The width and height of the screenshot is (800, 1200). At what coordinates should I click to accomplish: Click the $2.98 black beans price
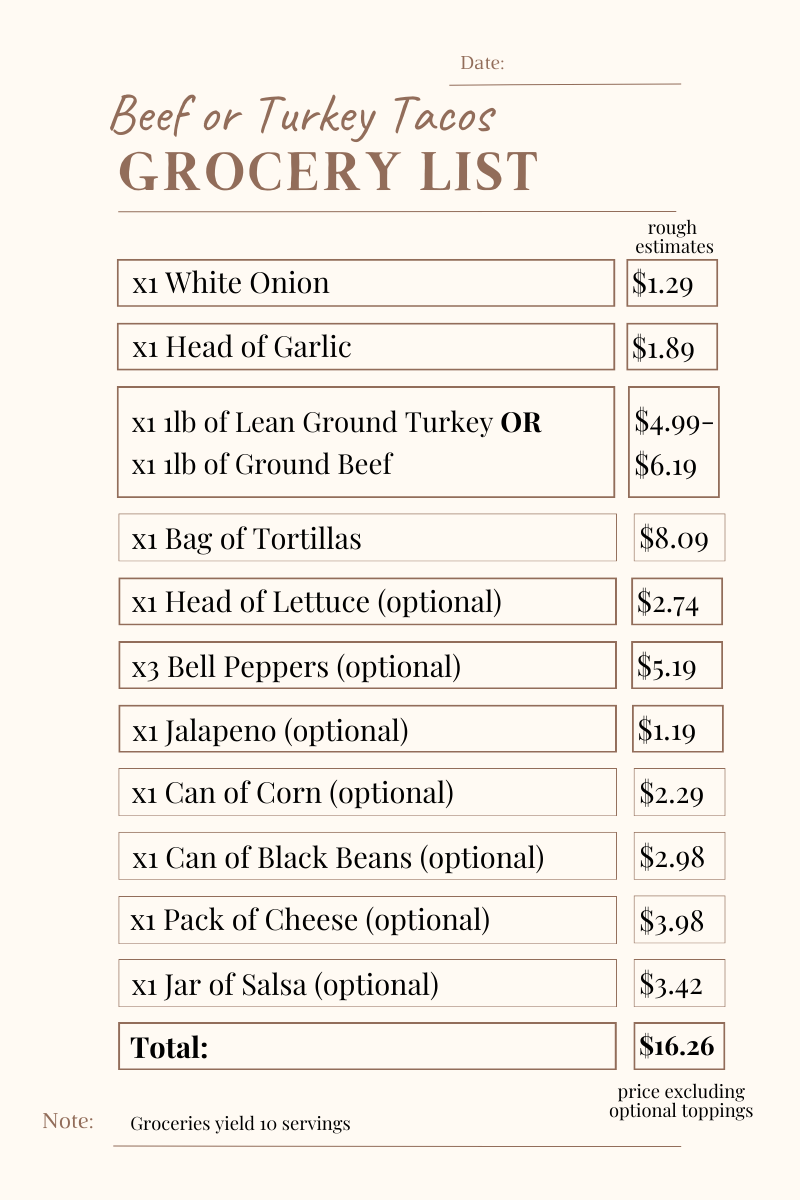click(679, 856)
